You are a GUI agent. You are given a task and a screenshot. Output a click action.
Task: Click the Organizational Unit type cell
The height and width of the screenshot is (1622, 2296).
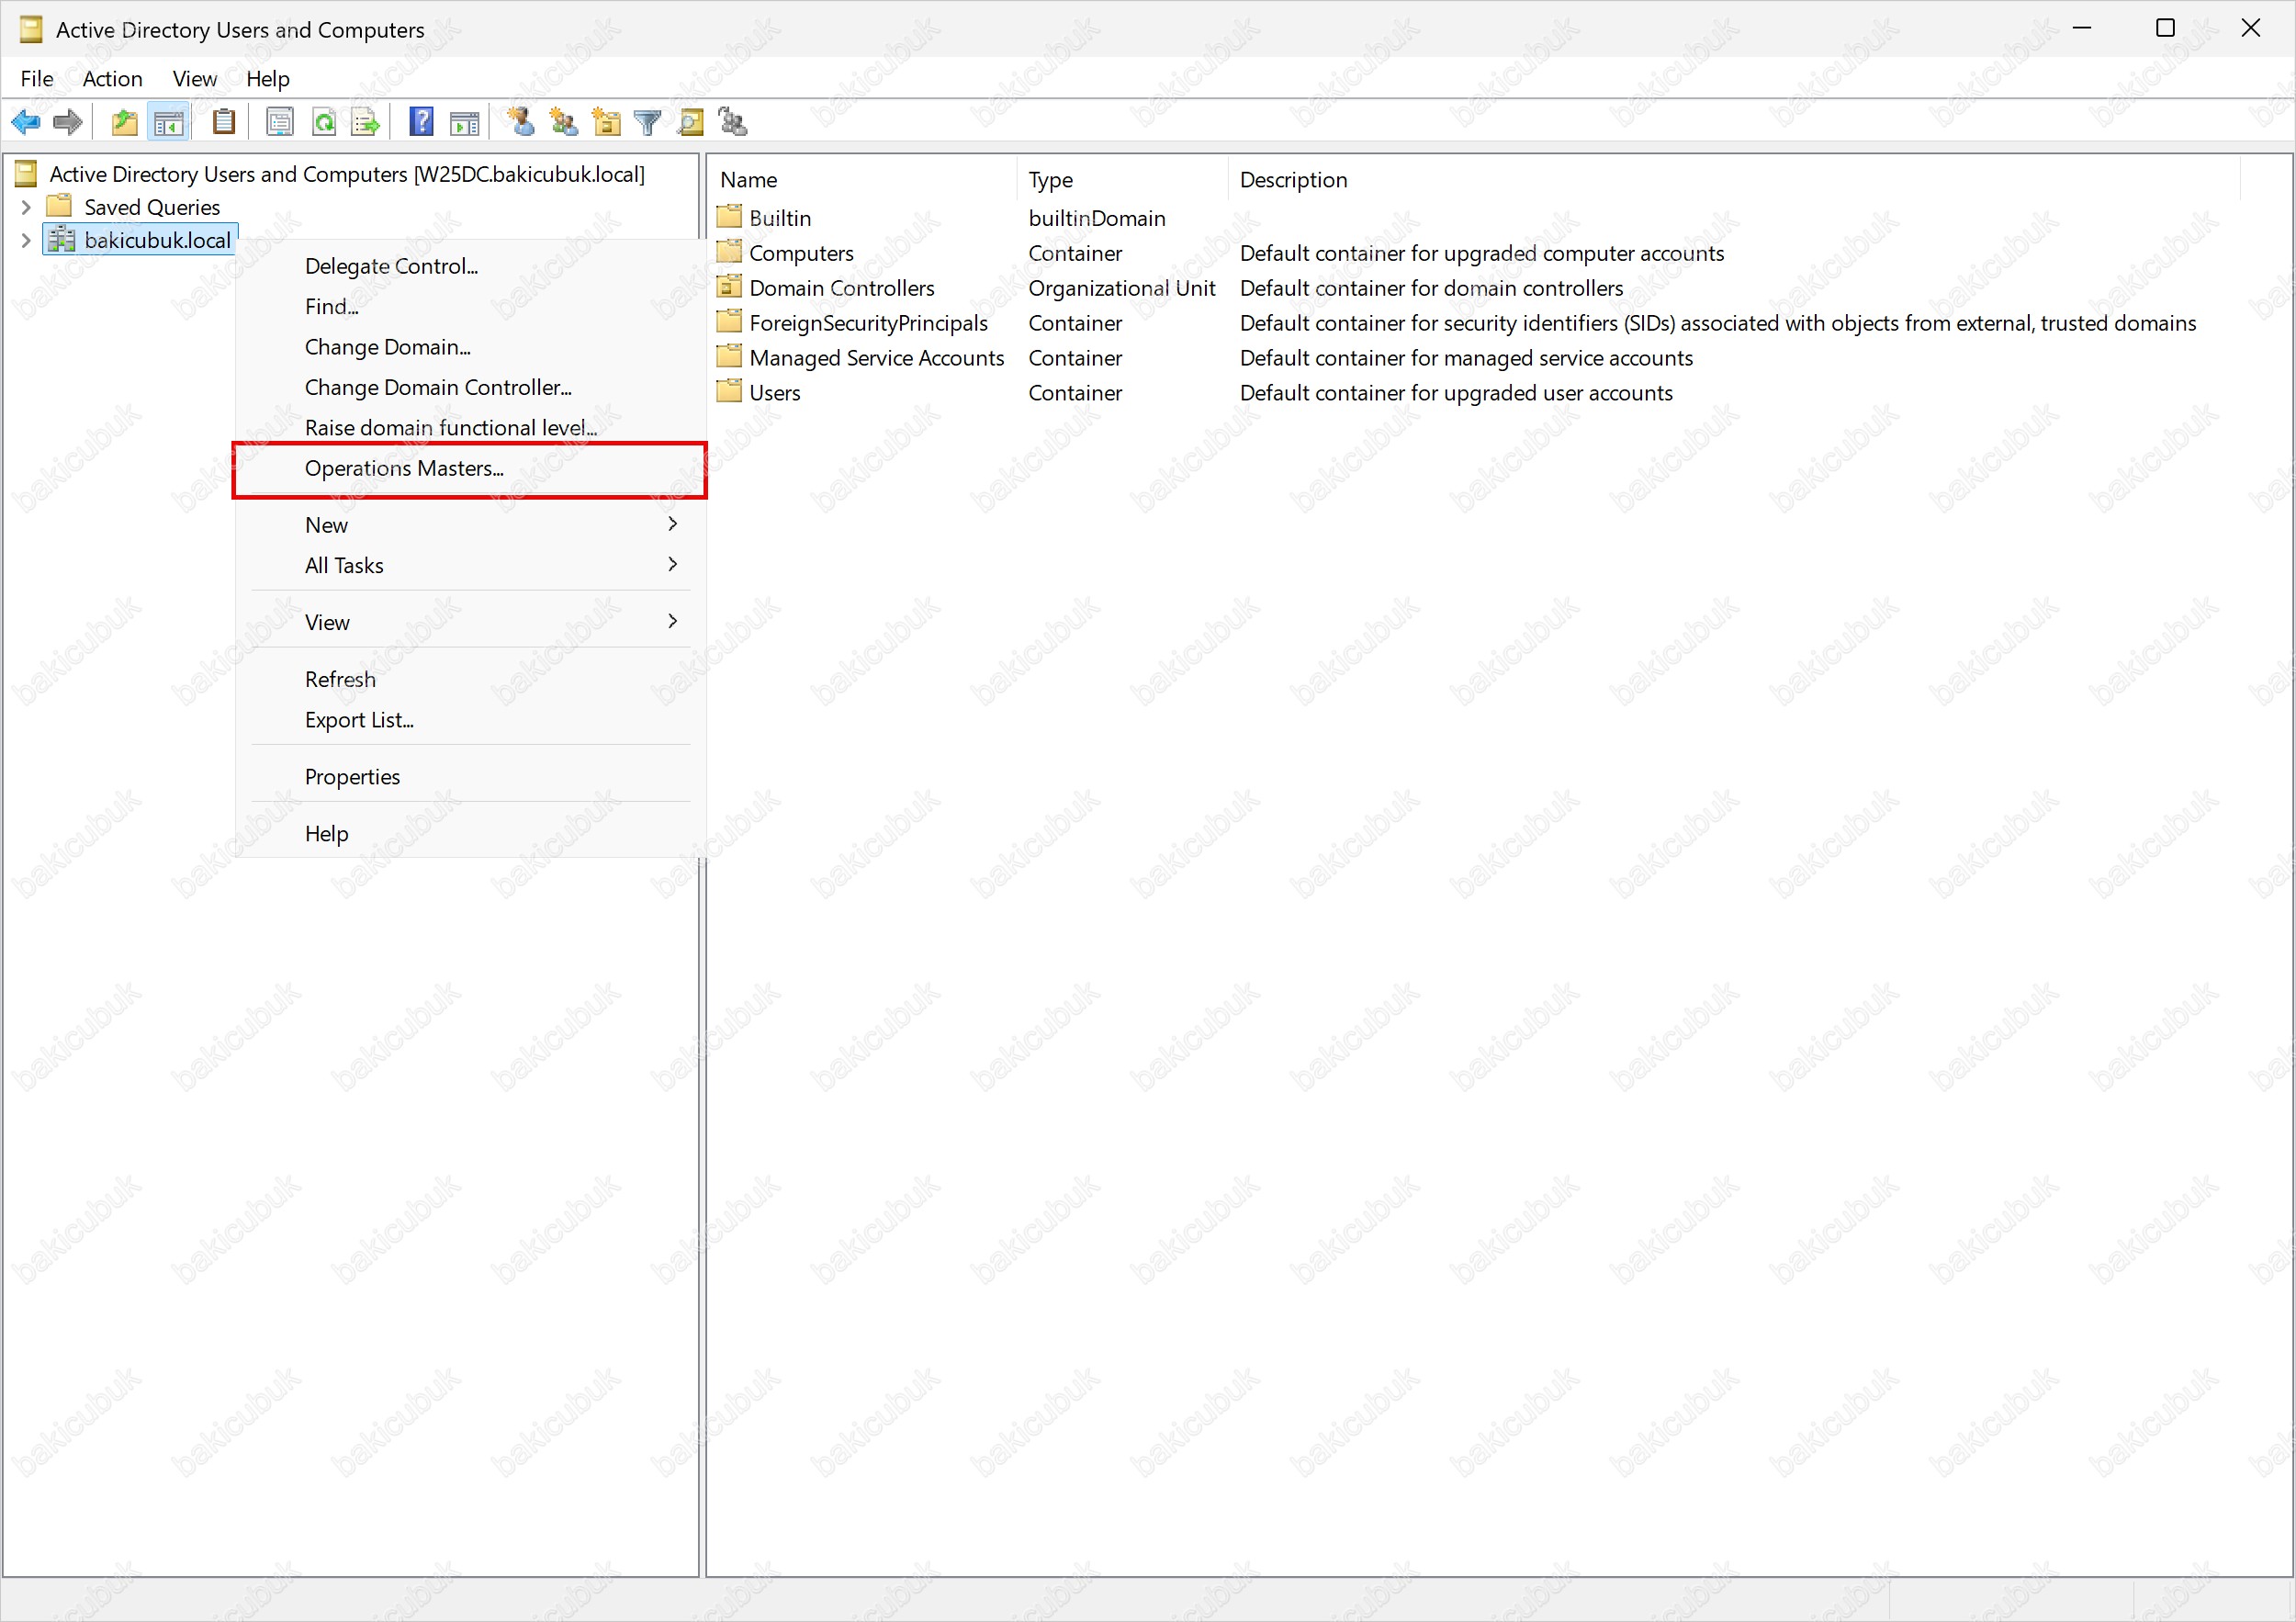[1122, 288]
